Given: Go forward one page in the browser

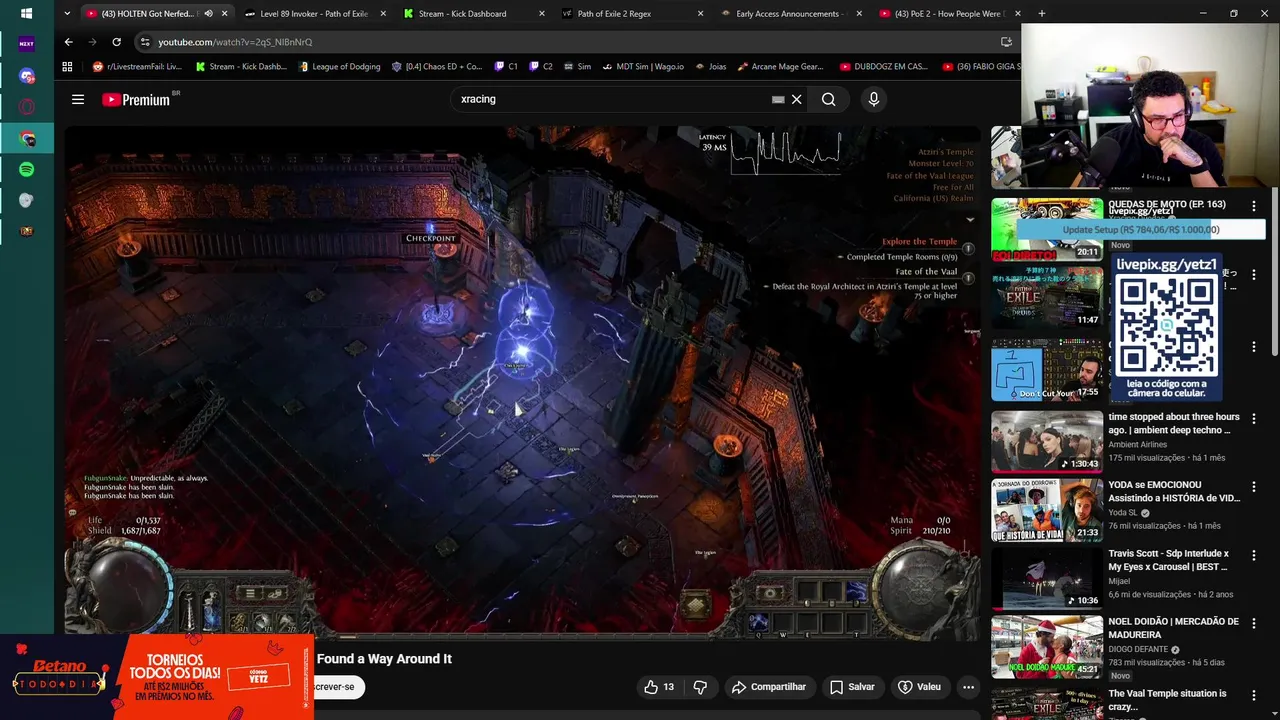Looking at the screenshot, I should coord(92,42).
